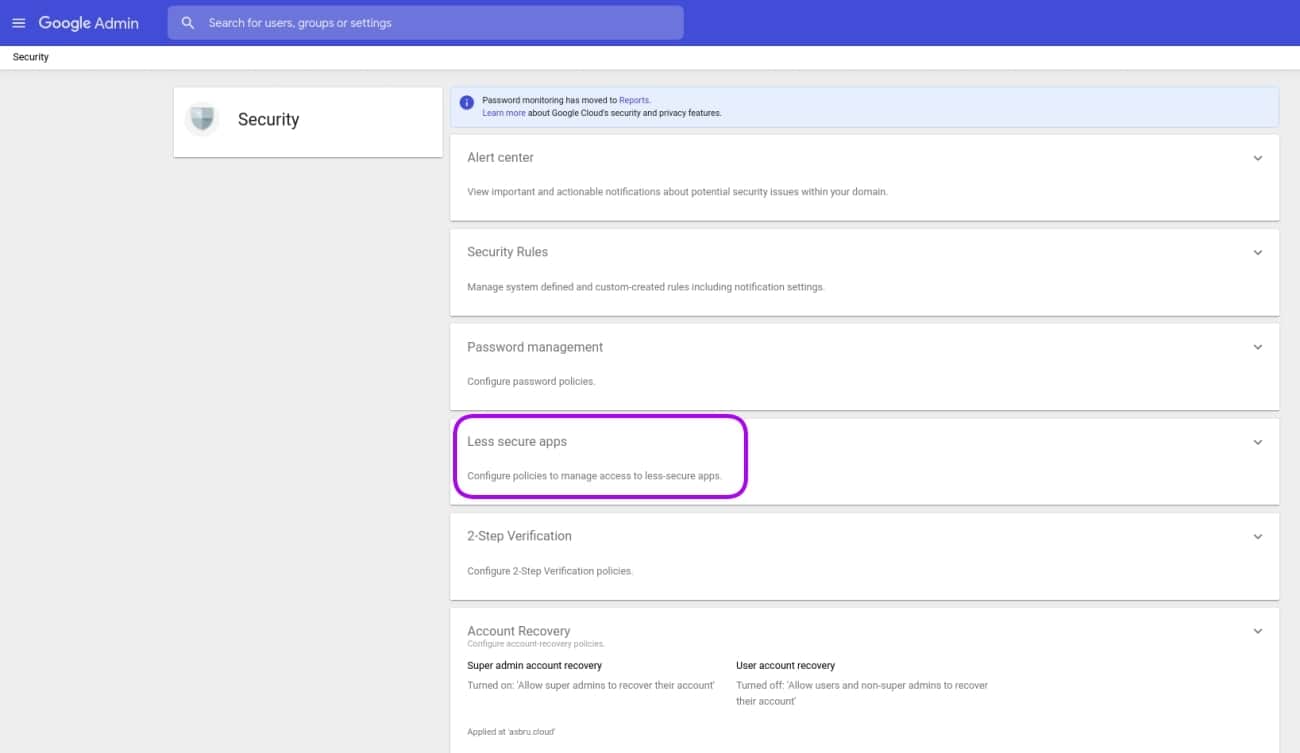Expand the Less secure apps section

[1258, 441]
